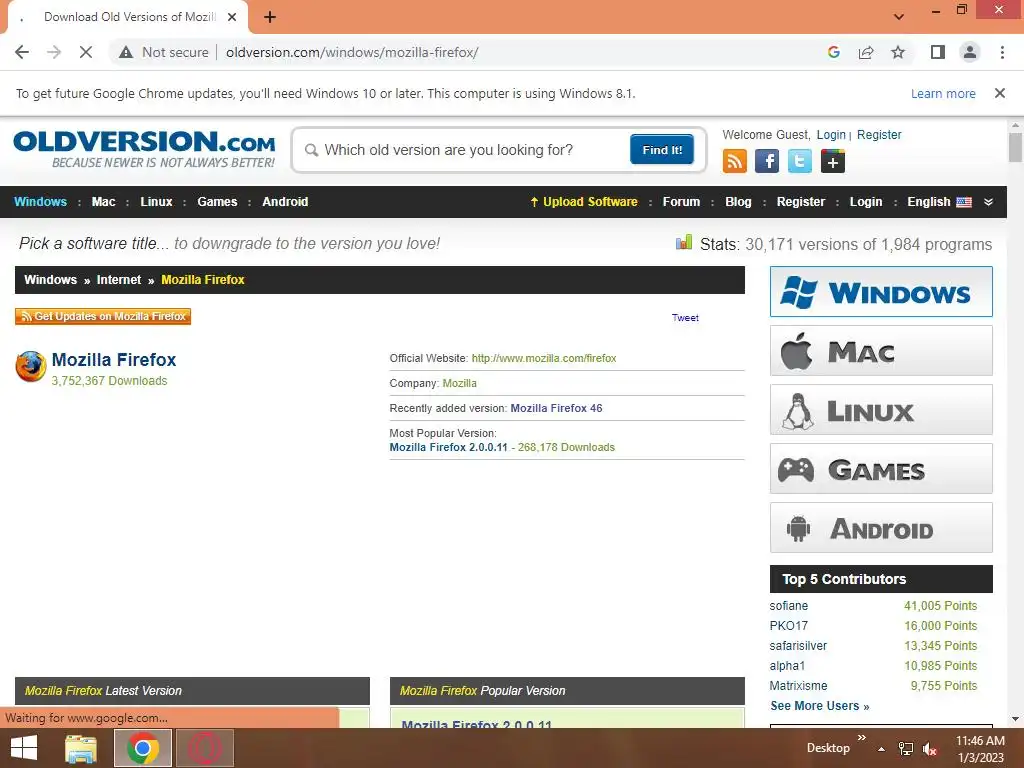This screenshot has width=1024, height=768.
Task: Click the Google icon in the address bar
Action: click(833, 52)
